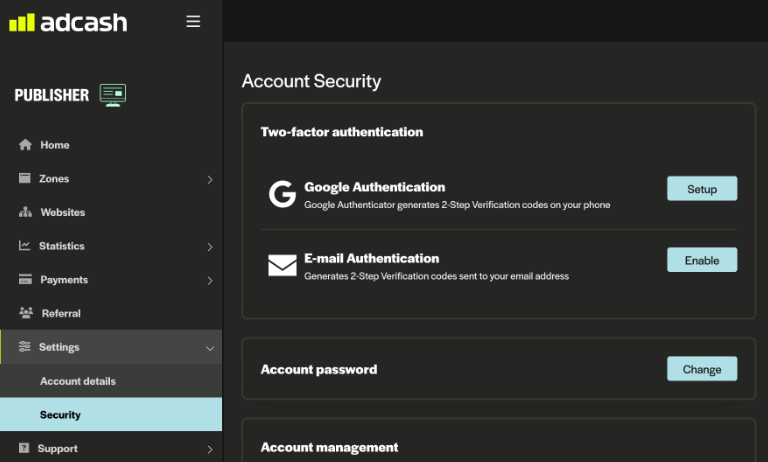Expand the Zones submenu chevron
The height and width of the screenshot is (462, 768).
(x=210, y=179)
